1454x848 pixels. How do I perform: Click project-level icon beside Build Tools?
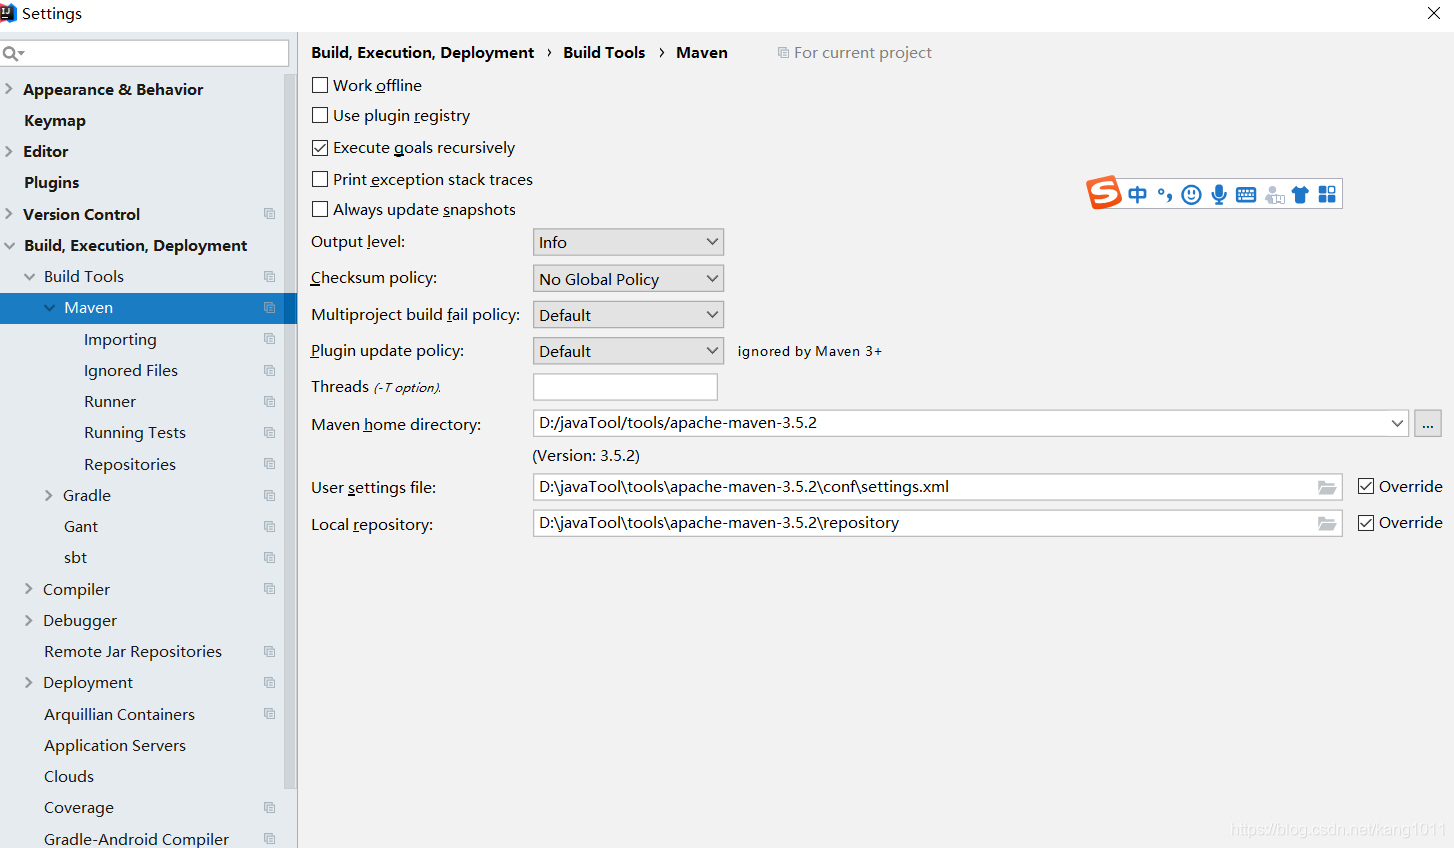pyautogui.click(x=269, y=276)
